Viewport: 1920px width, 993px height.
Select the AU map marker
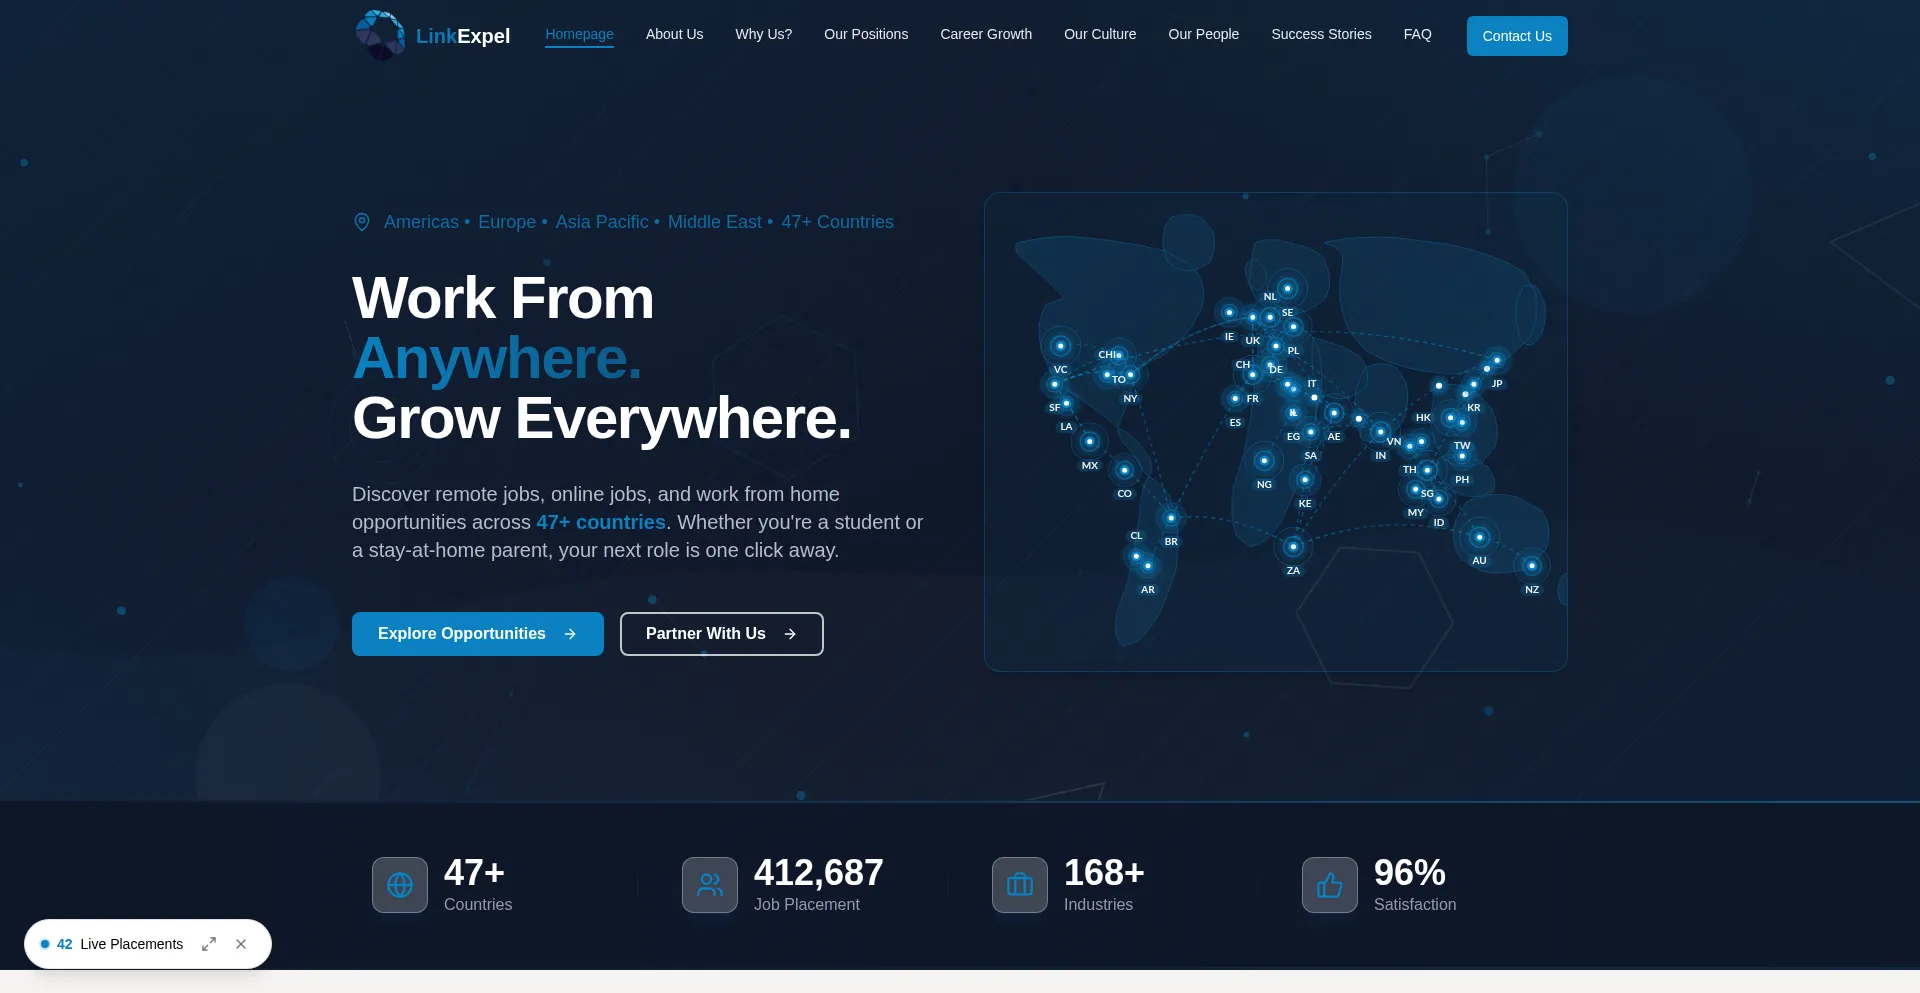(x=1479, y=537)
